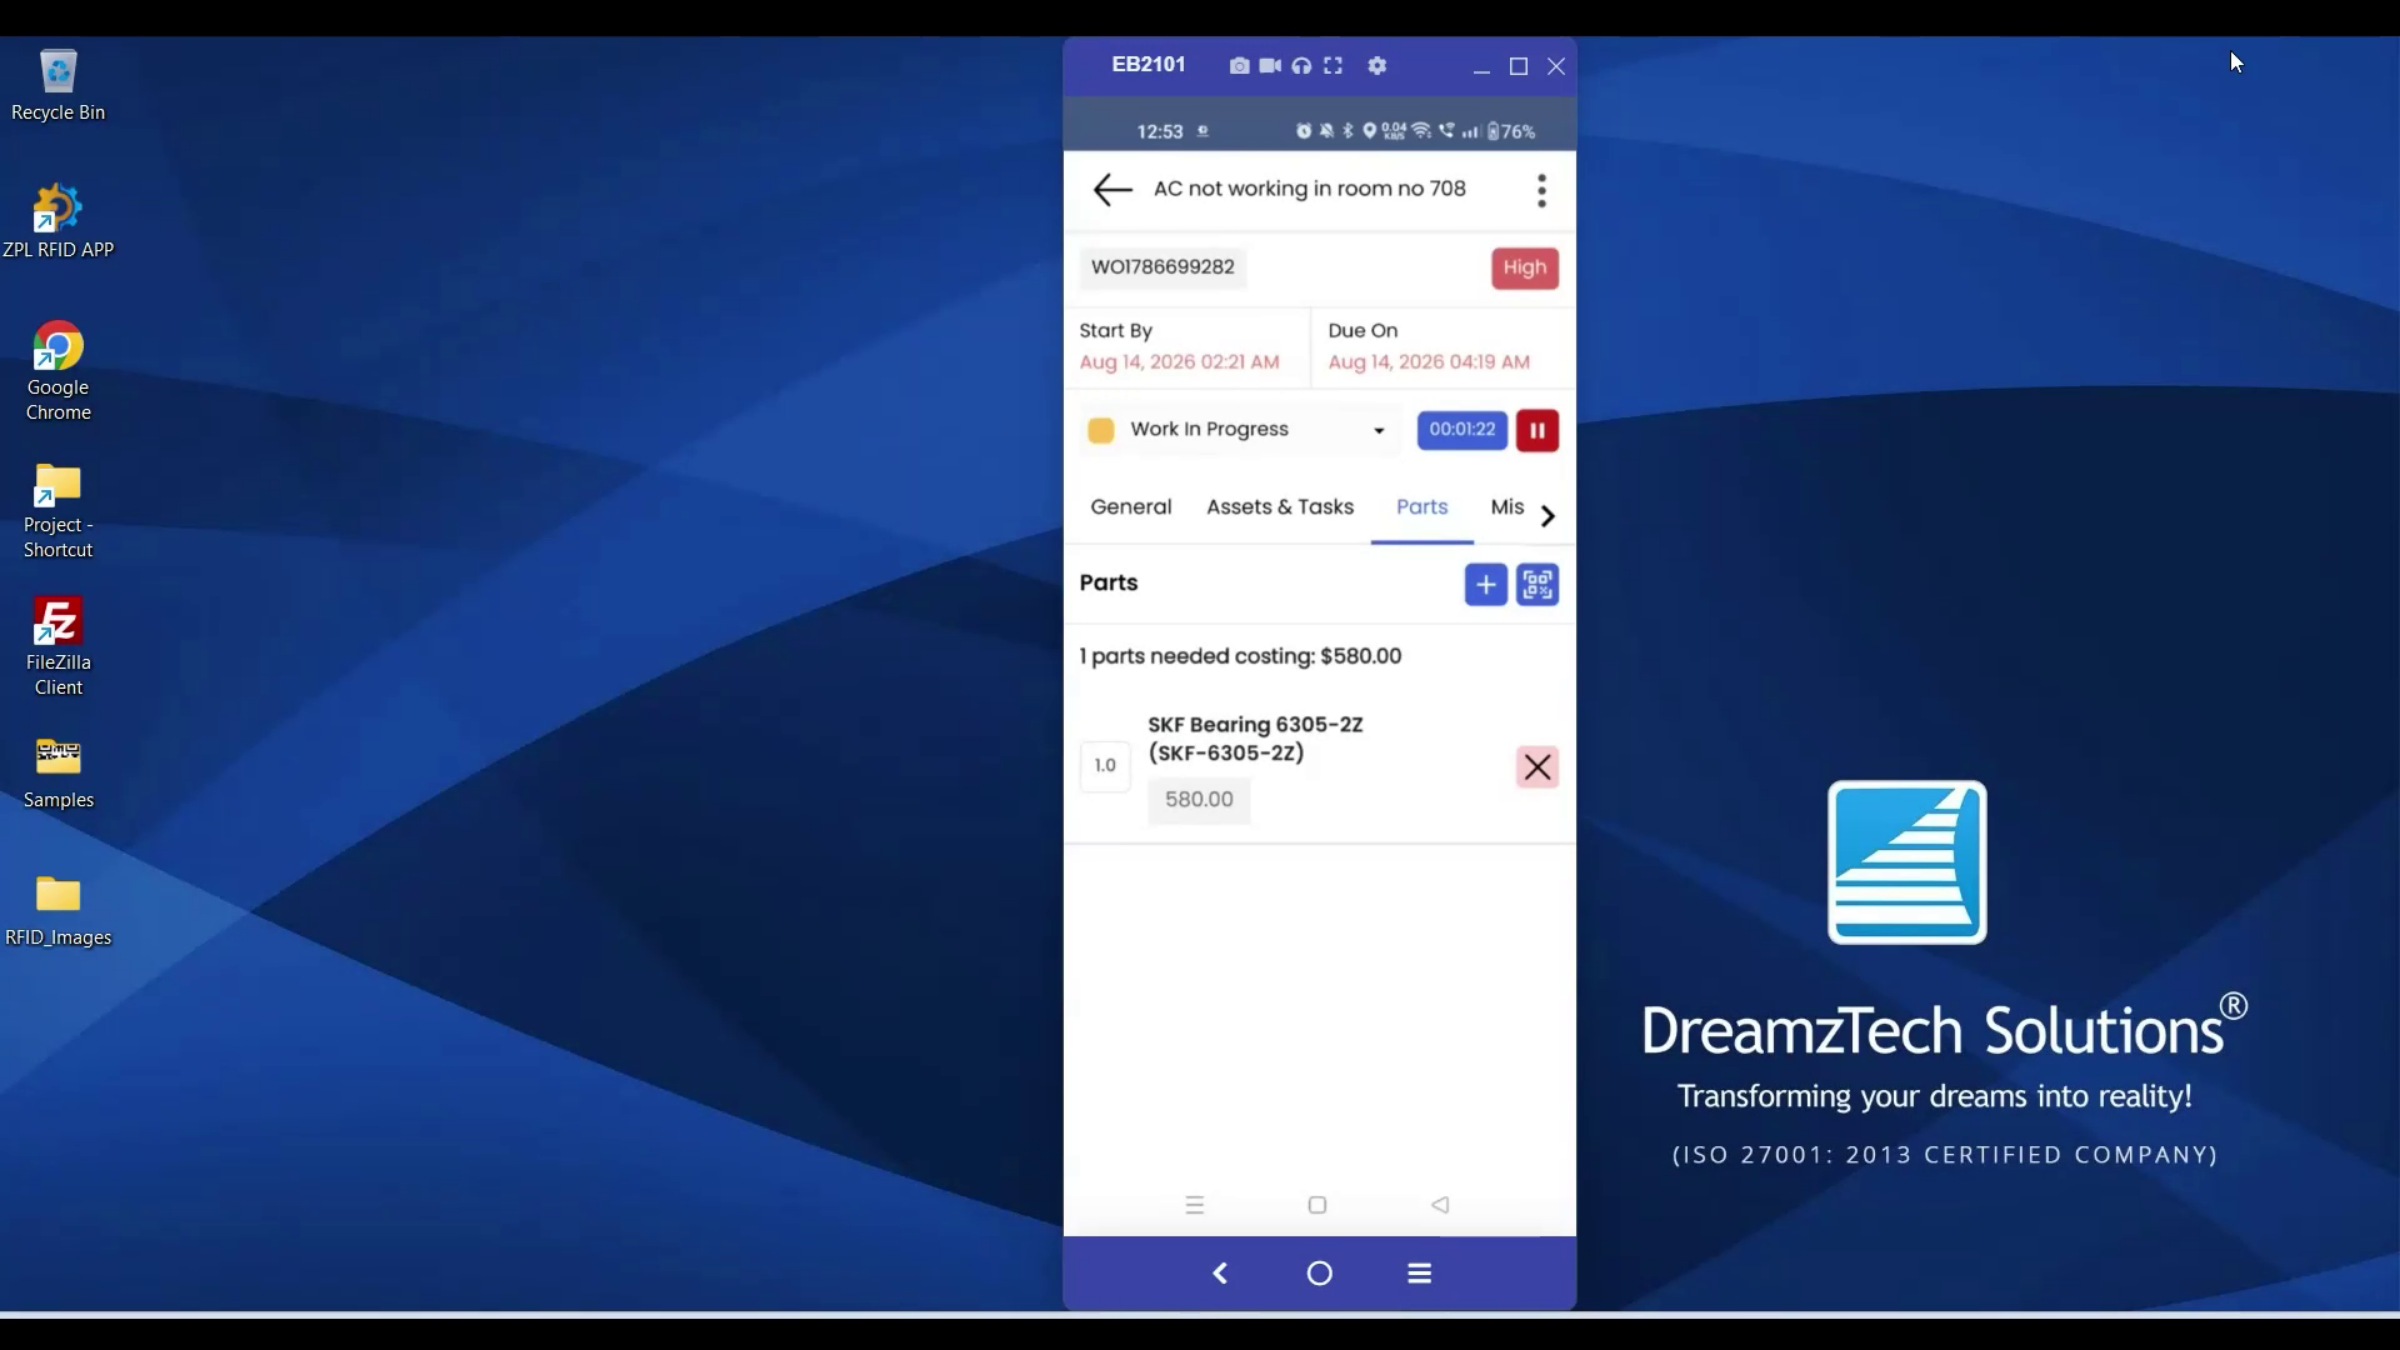Tap the blue recent apps menu icon
Viewport: 2400px width, 1350px height.
1419,1273
